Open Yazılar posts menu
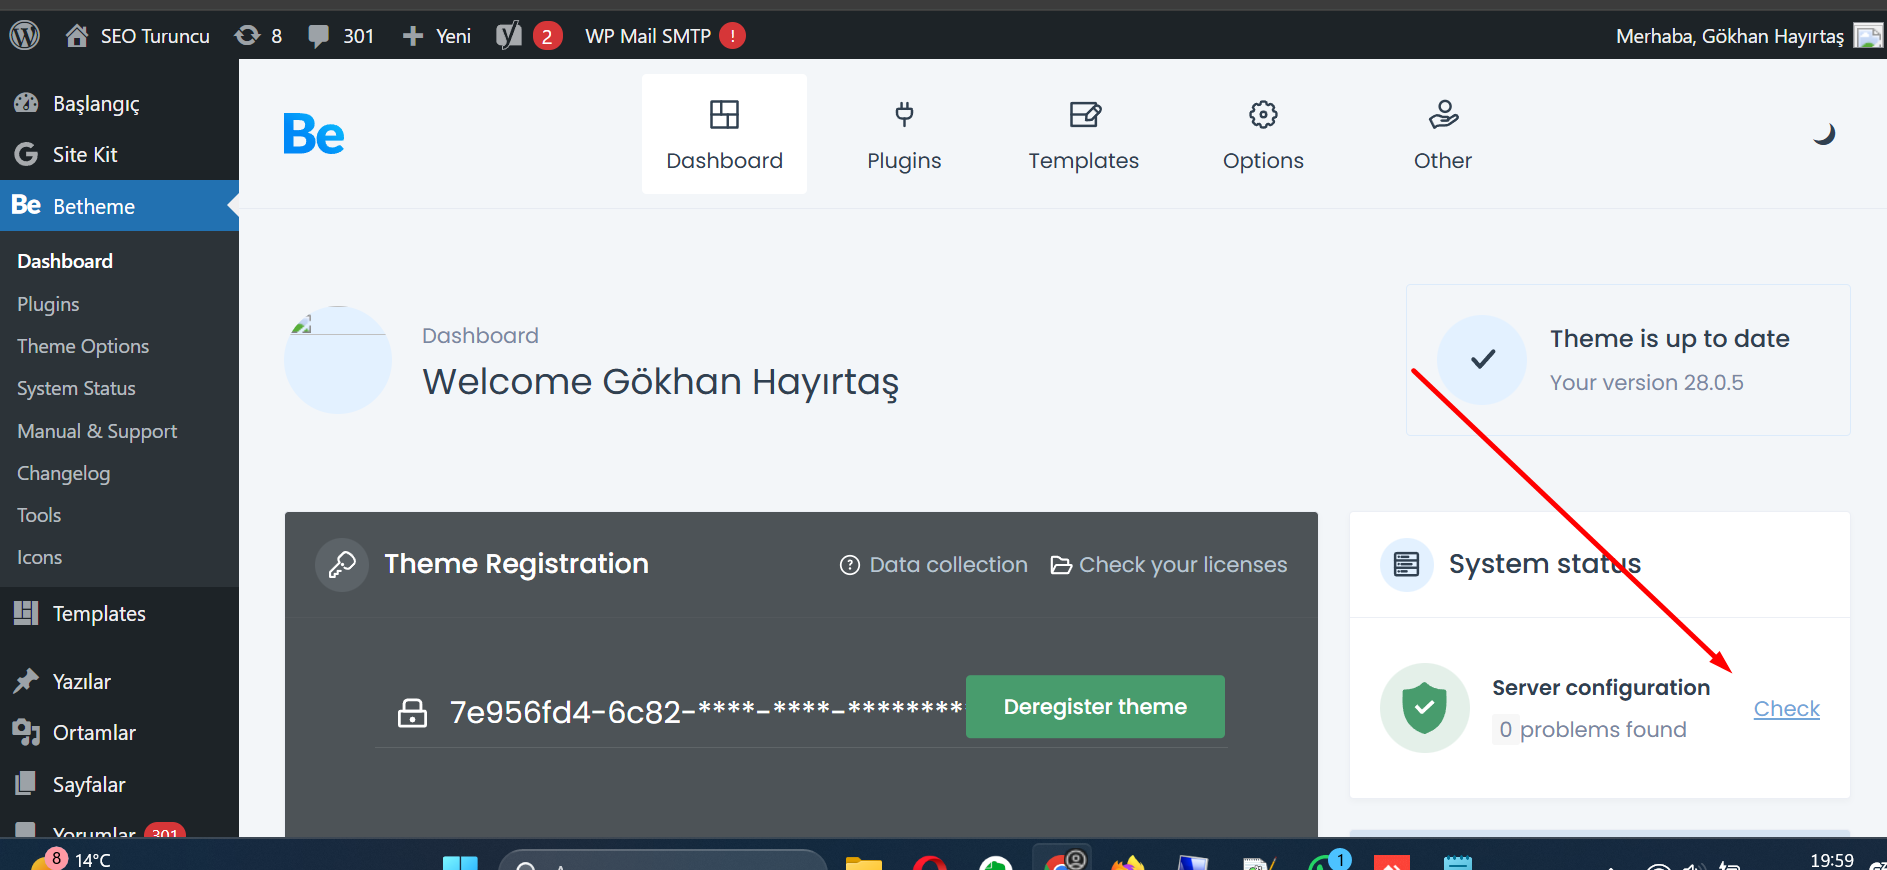1887x870 pixels. [x=119, y=681]
